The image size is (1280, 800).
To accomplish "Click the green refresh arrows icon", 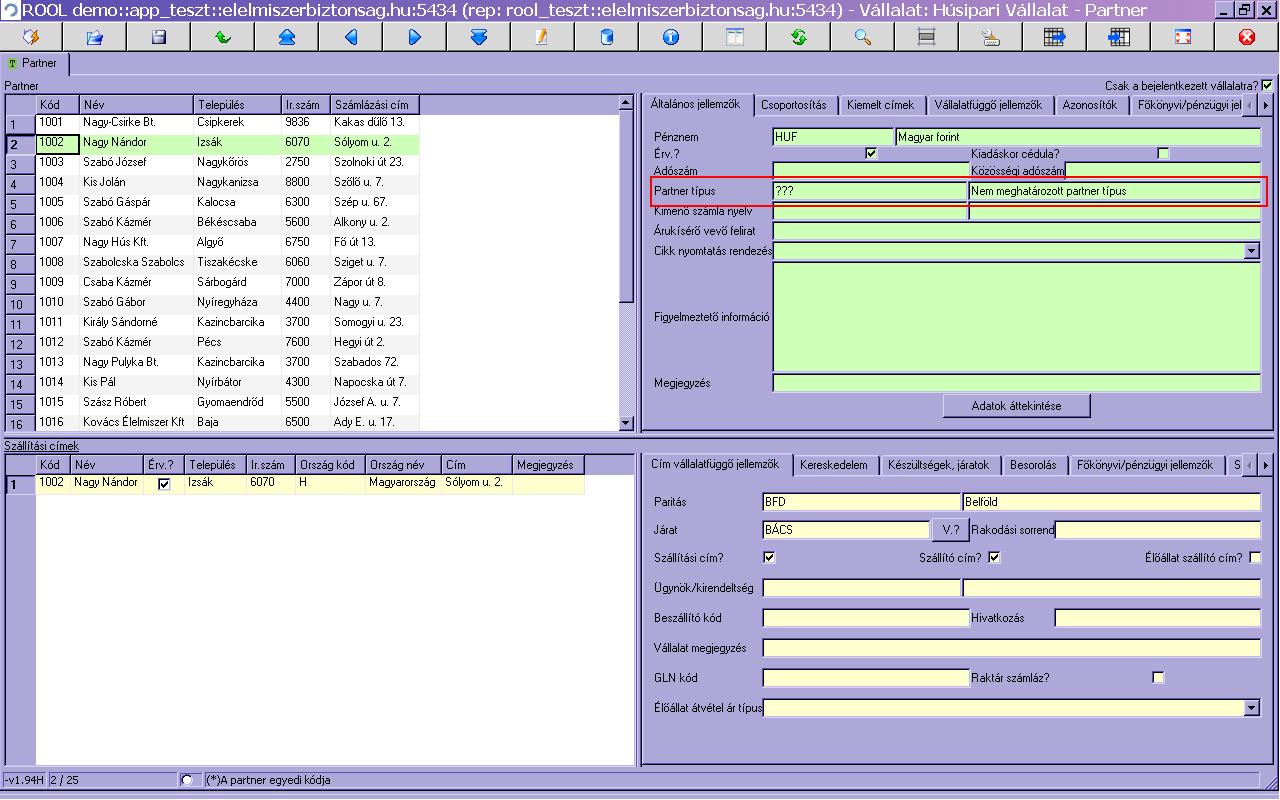I will click(x=798, y=37).
